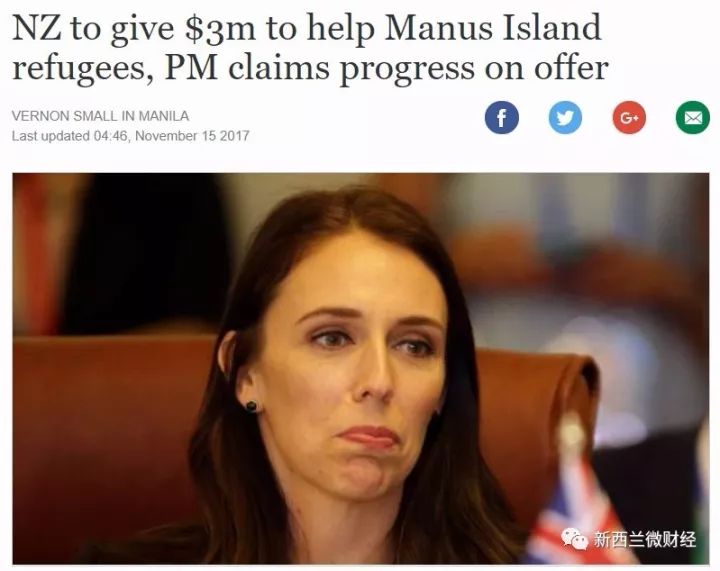Image resolution: width=720 pixels, height=571 pixels.
Task: Click the WeChat logo in the watermark
Action: [574, 538]
